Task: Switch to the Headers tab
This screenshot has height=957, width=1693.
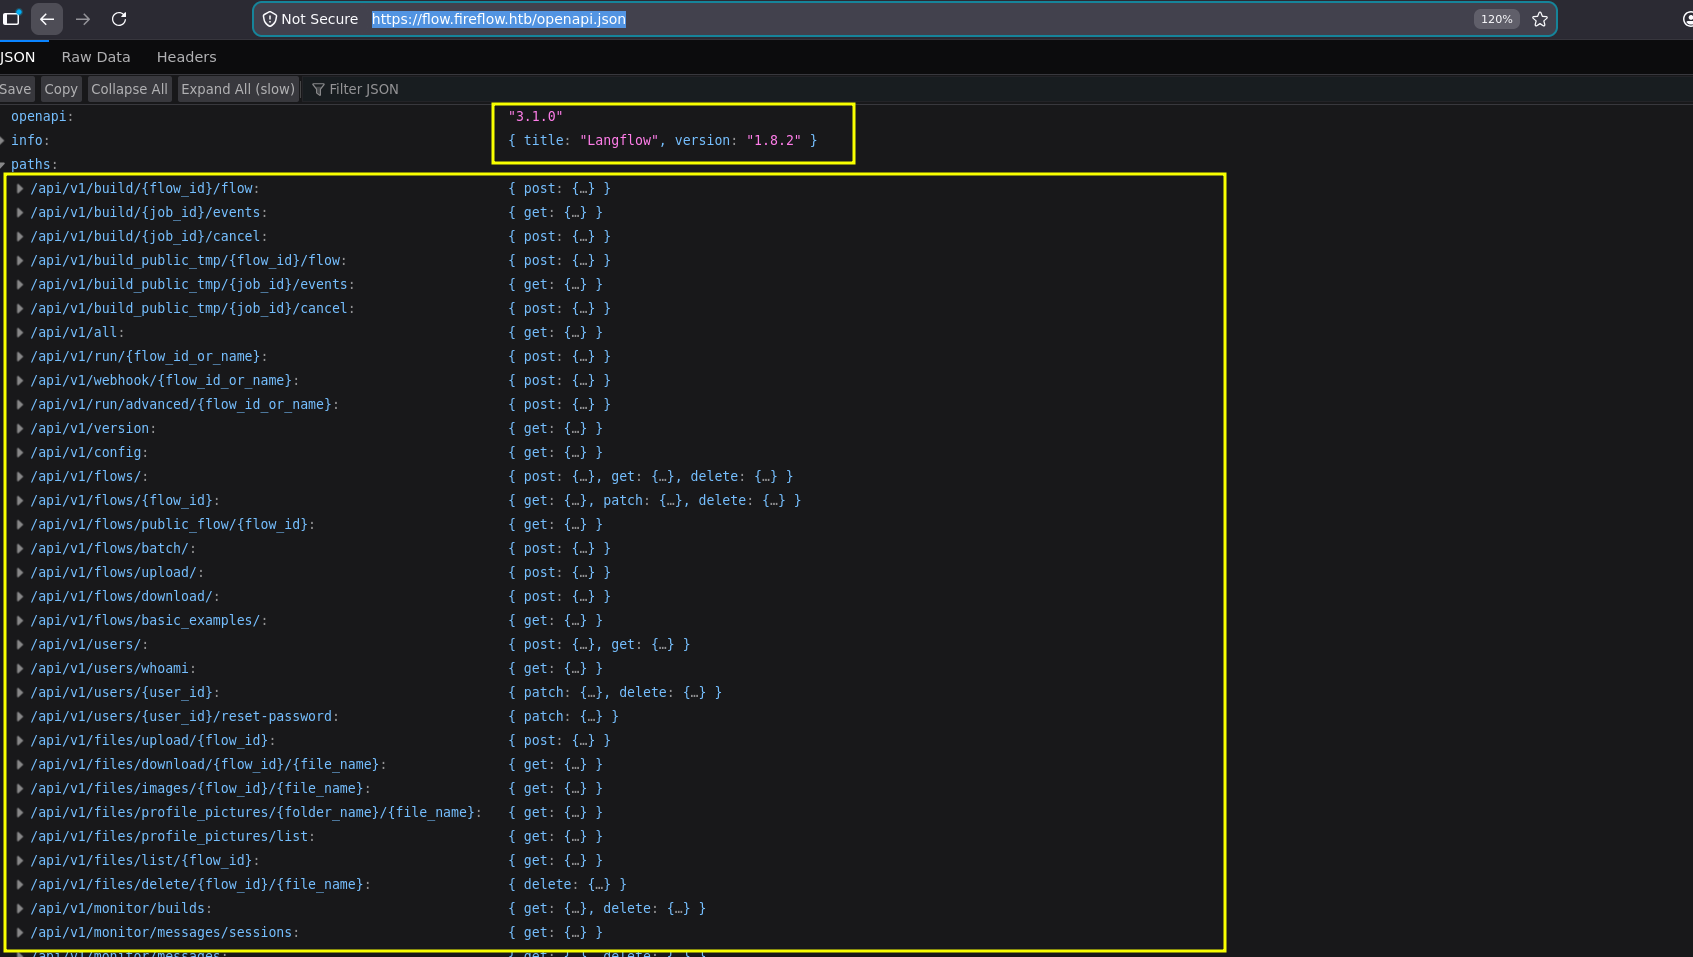Action: 187,57
